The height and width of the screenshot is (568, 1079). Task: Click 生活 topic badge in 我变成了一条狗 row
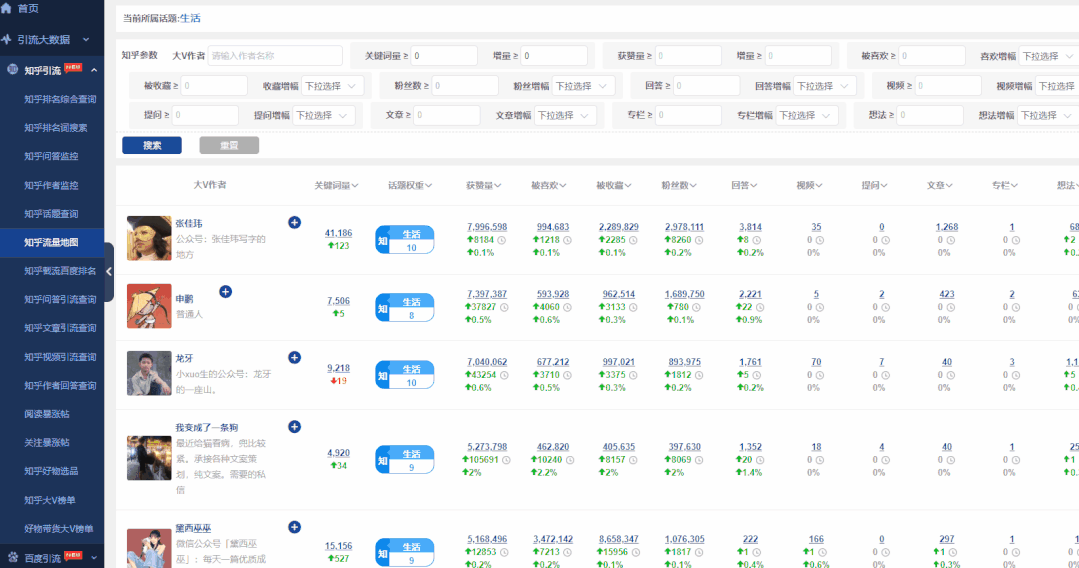[x=405, y=460]
